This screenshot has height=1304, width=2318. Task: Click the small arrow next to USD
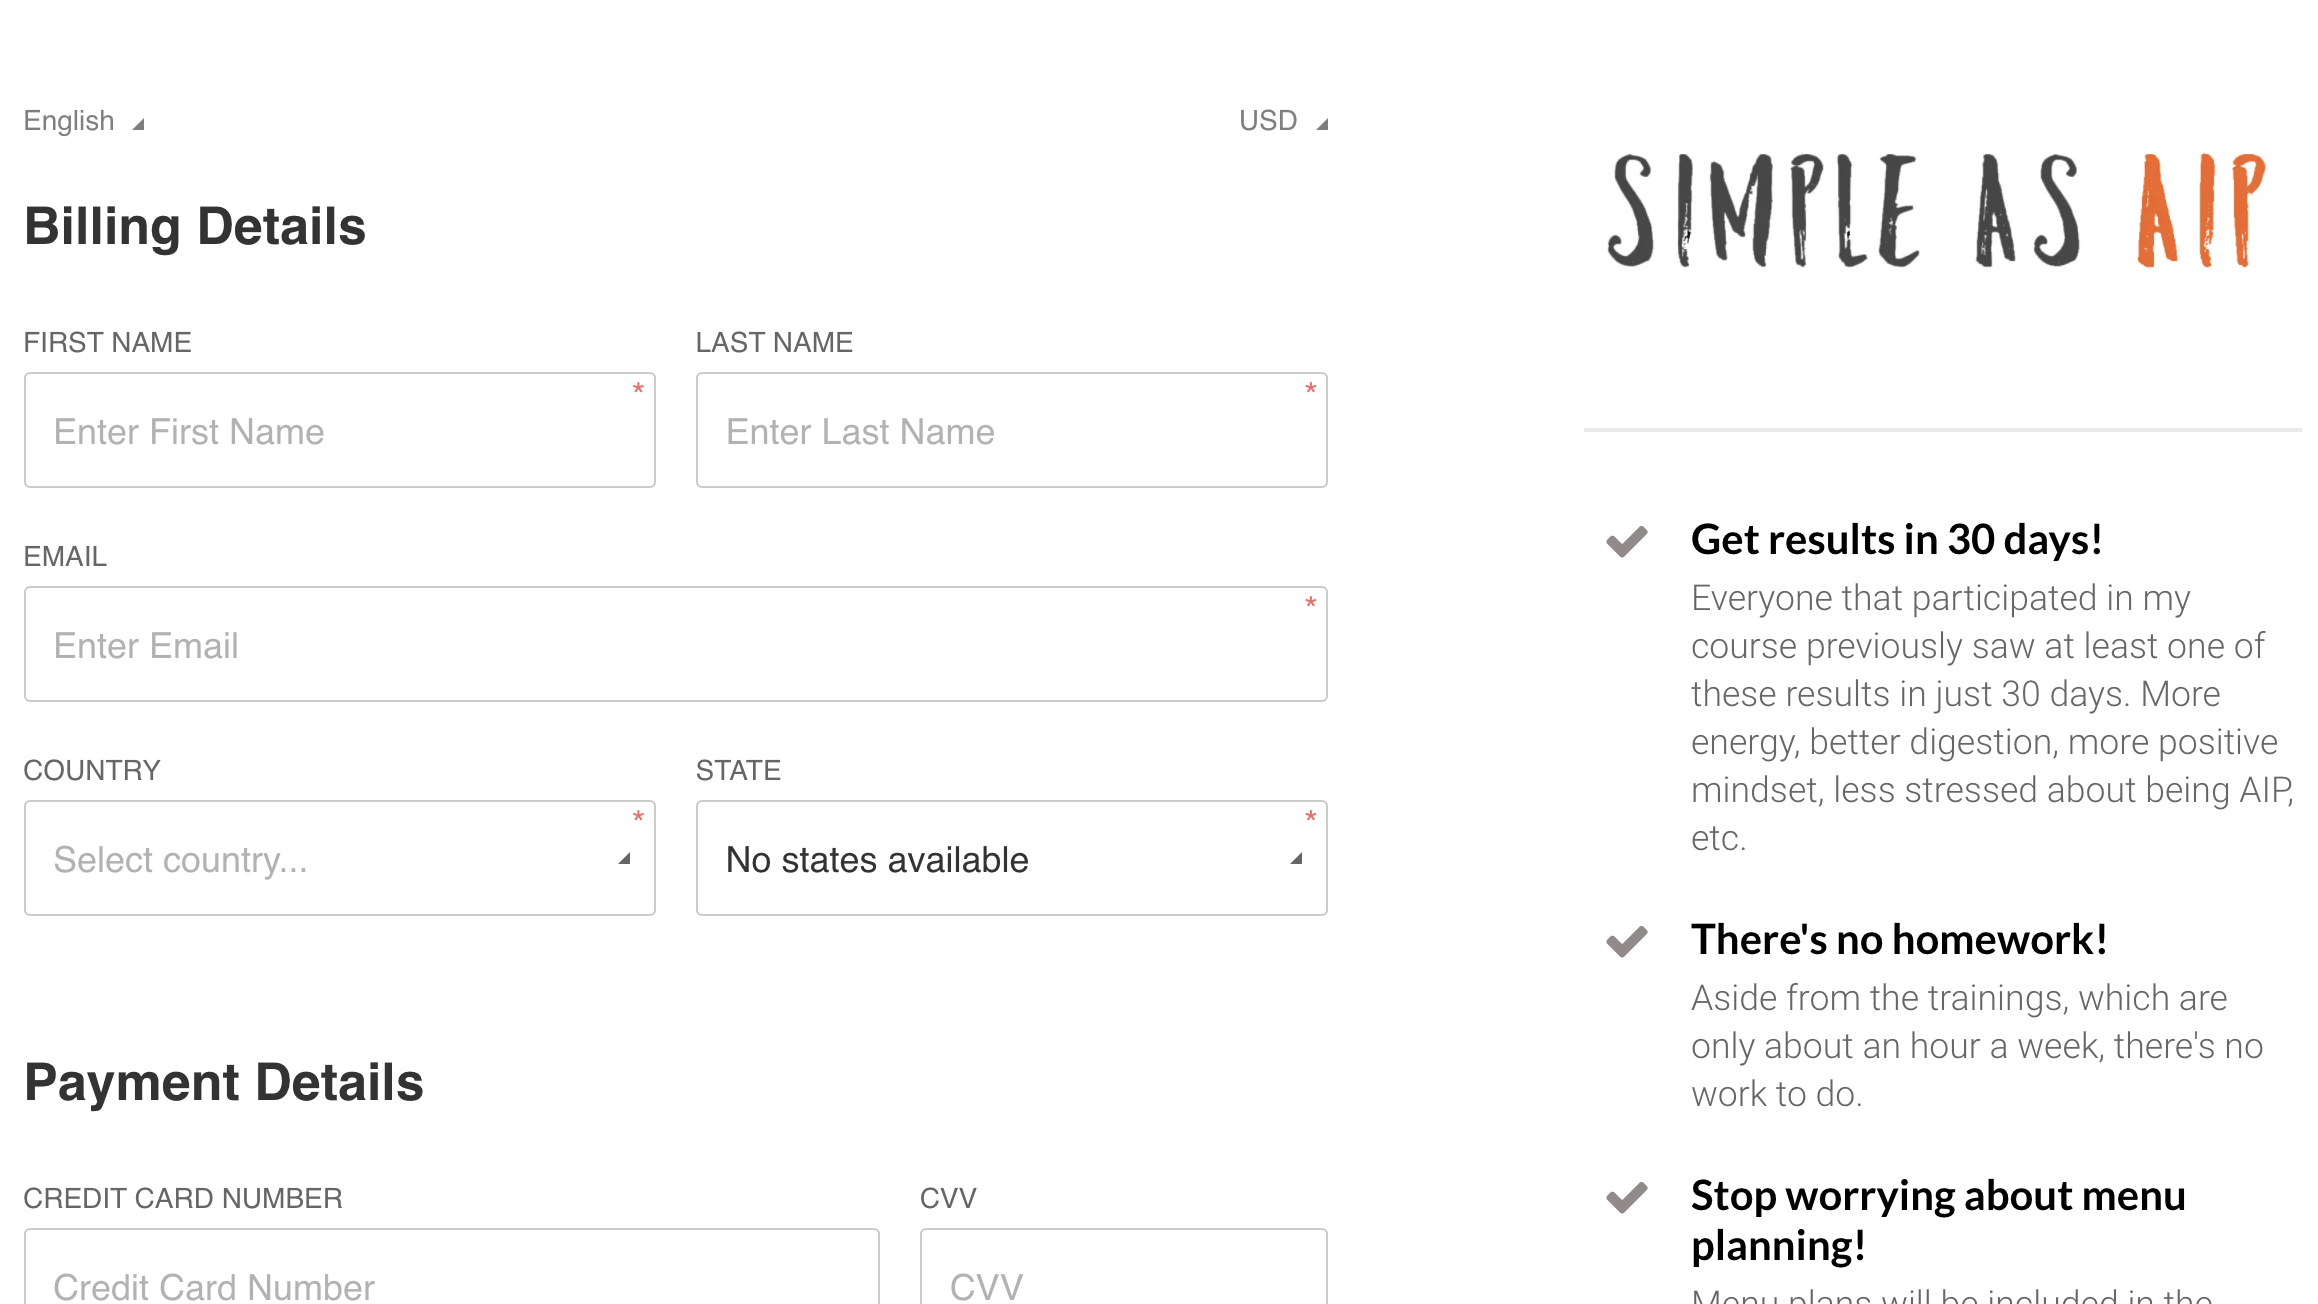click(x=1322, y=124)
